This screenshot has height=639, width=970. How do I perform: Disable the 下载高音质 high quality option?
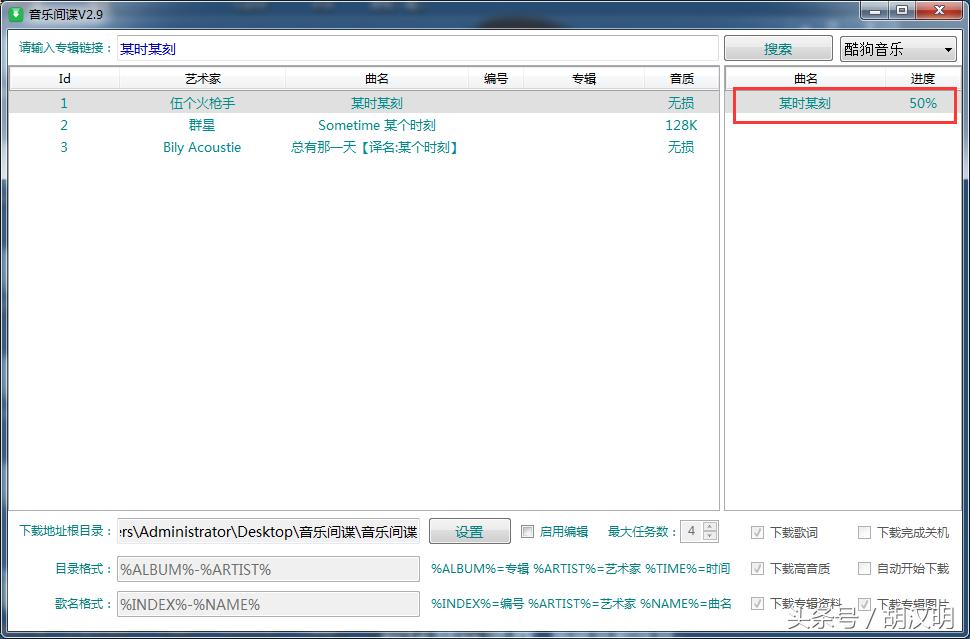pos(758,568)
